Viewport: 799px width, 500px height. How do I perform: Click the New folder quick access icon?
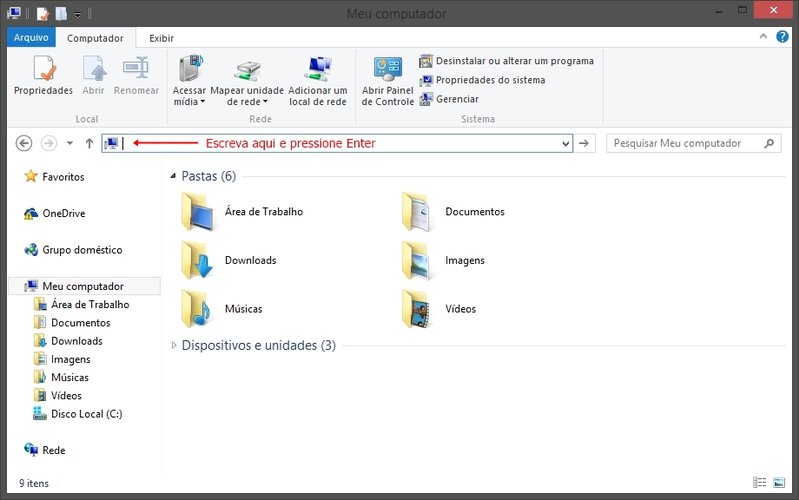click(x=61, y=14)
